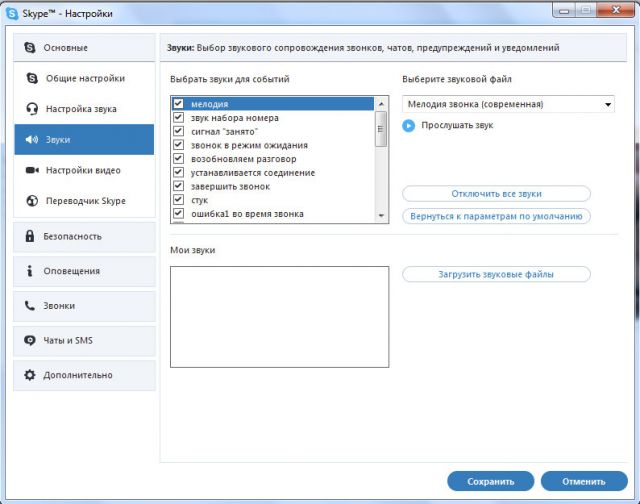Close the Skype settings window
This screenshot has height=504, width=640.
pyautogui.click(x=616, y=10)
